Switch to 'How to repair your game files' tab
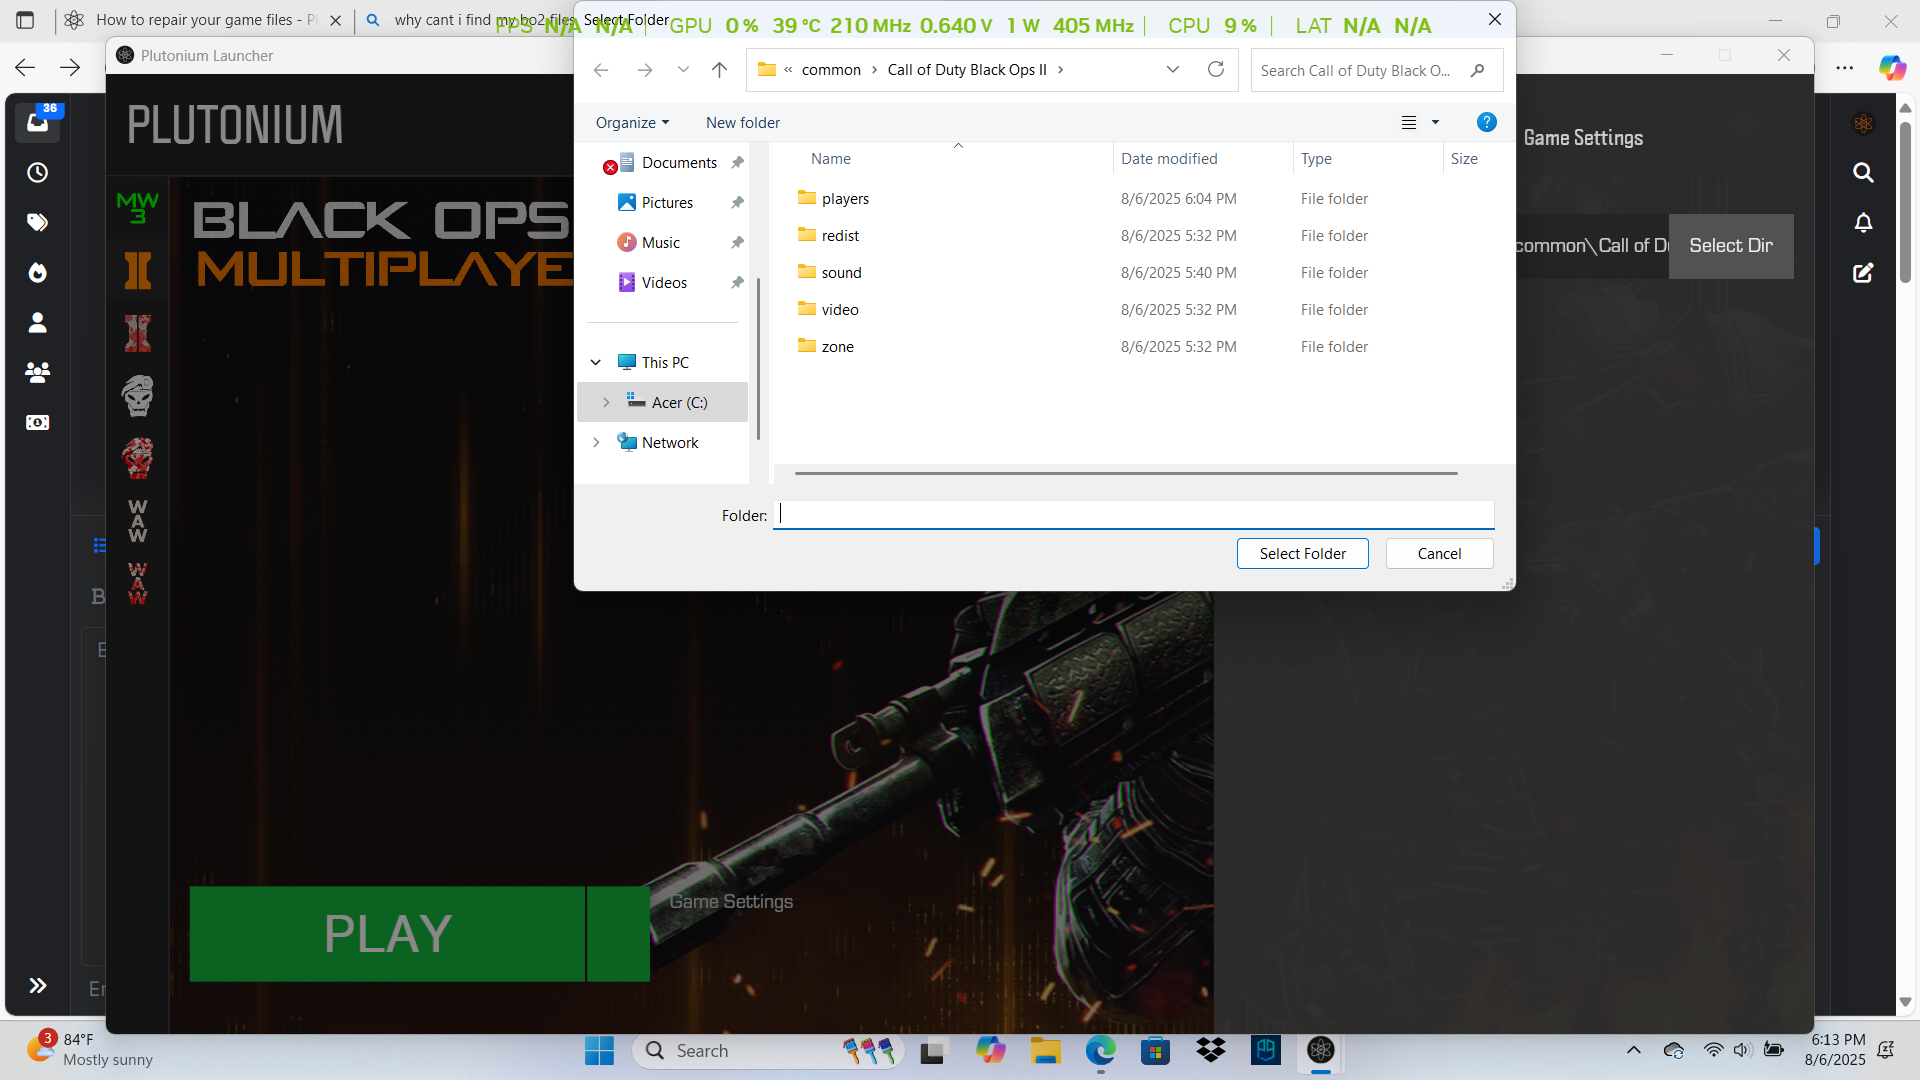1920x1080 pixels. pos(205,20)
